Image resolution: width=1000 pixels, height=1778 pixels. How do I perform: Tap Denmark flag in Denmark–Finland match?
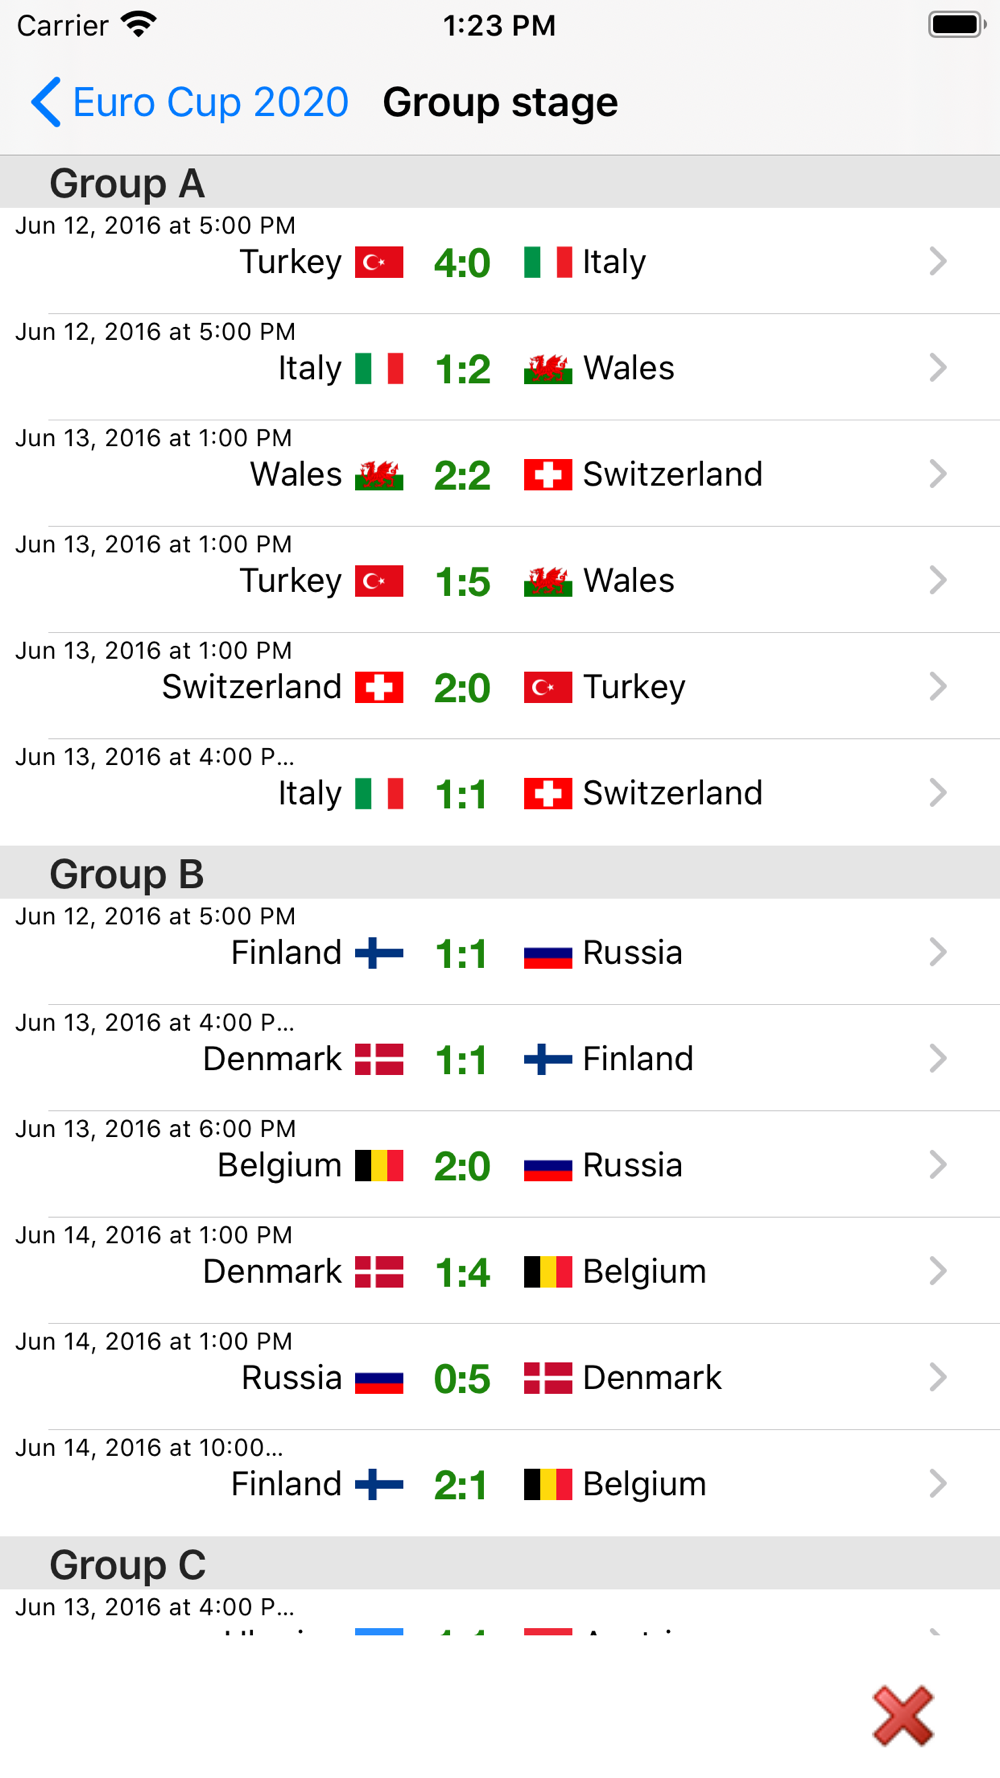point(379,1059)
